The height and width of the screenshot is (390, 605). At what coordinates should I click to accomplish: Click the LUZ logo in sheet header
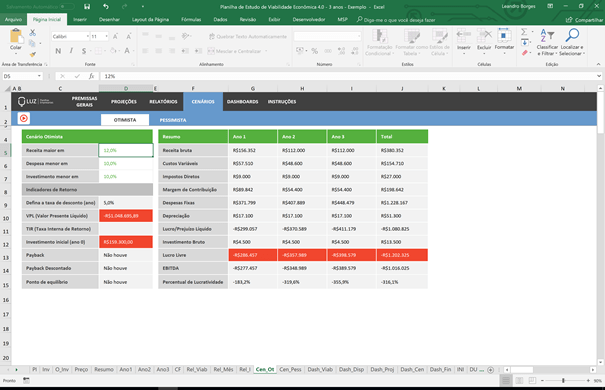tap(35, 101)
